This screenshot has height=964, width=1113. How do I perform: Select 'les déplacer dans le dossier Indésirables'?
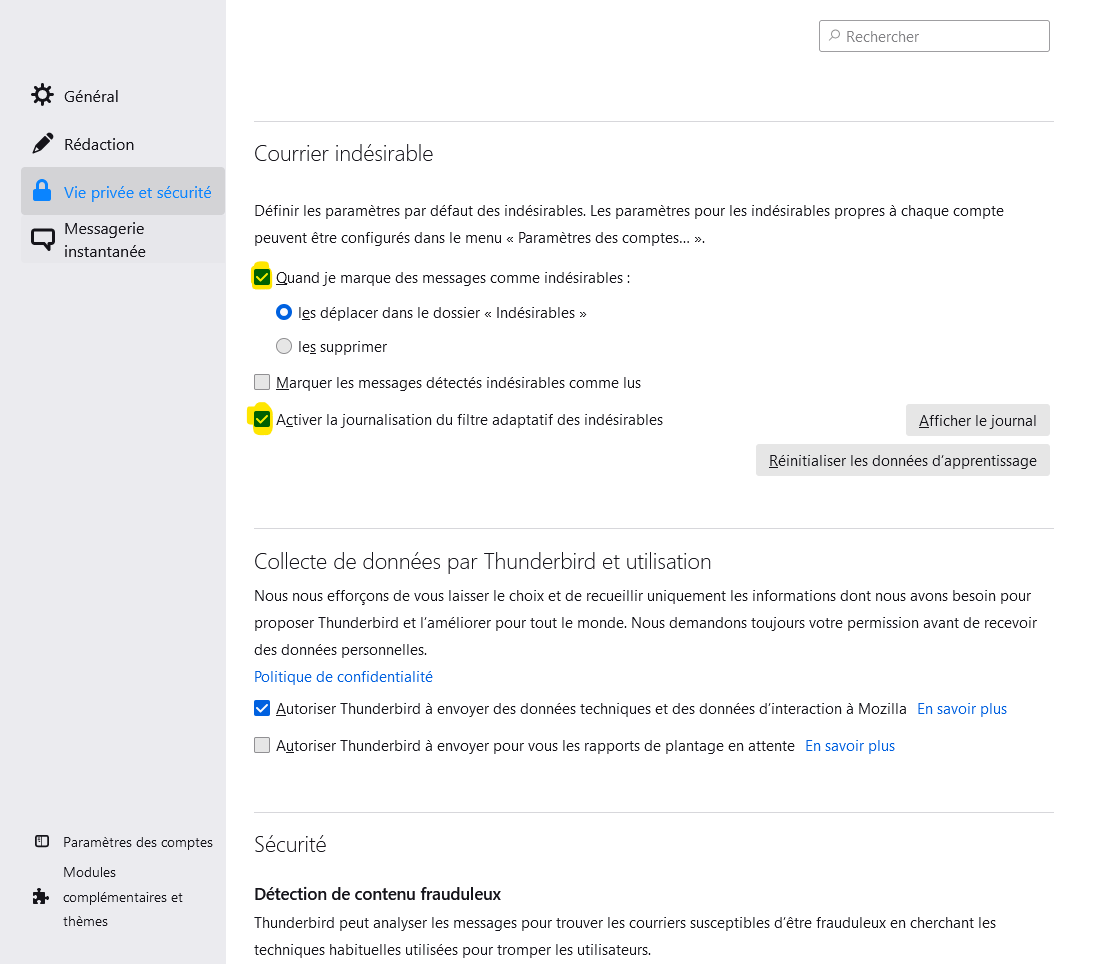pyautogui.click(x=284, y=313)
